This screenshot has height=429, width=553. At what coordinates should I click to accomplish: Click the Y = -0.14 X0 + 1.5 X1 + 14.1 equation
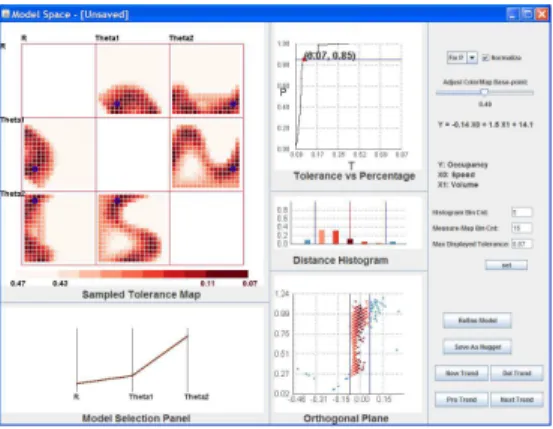tap(485, 125)
